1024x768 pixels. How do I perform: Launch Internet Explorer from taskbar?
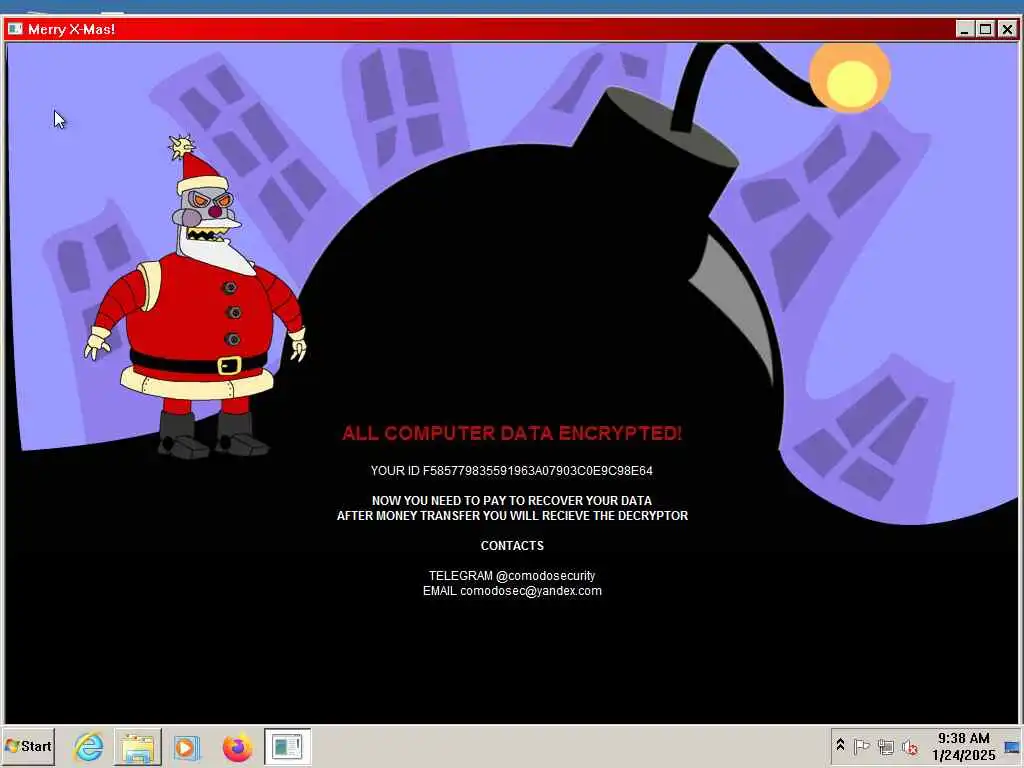88,746
